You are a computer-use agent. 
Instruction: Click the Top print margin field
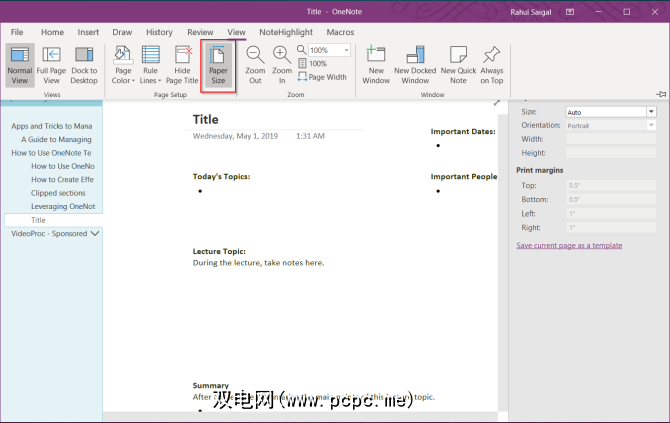point(610,185)
